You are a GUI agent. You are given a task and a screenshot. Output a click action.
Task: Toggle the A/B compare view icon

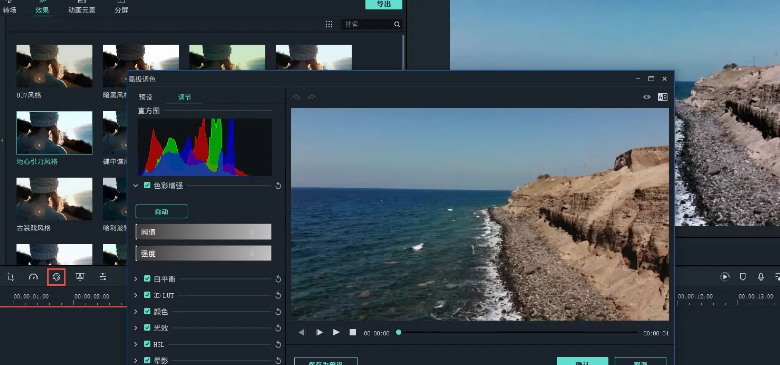pyautogui.click(x=663, y=97)
